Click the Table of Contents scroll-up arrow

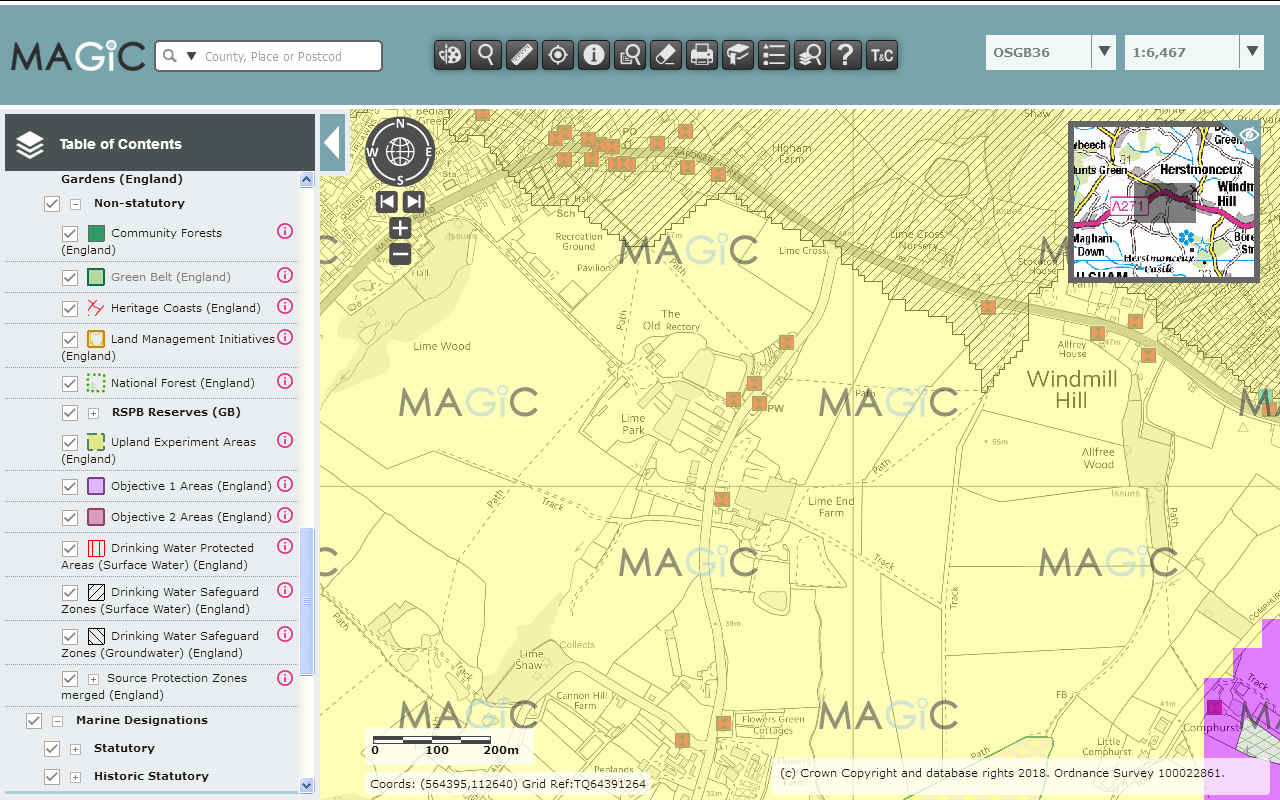[x=307, y=180]
